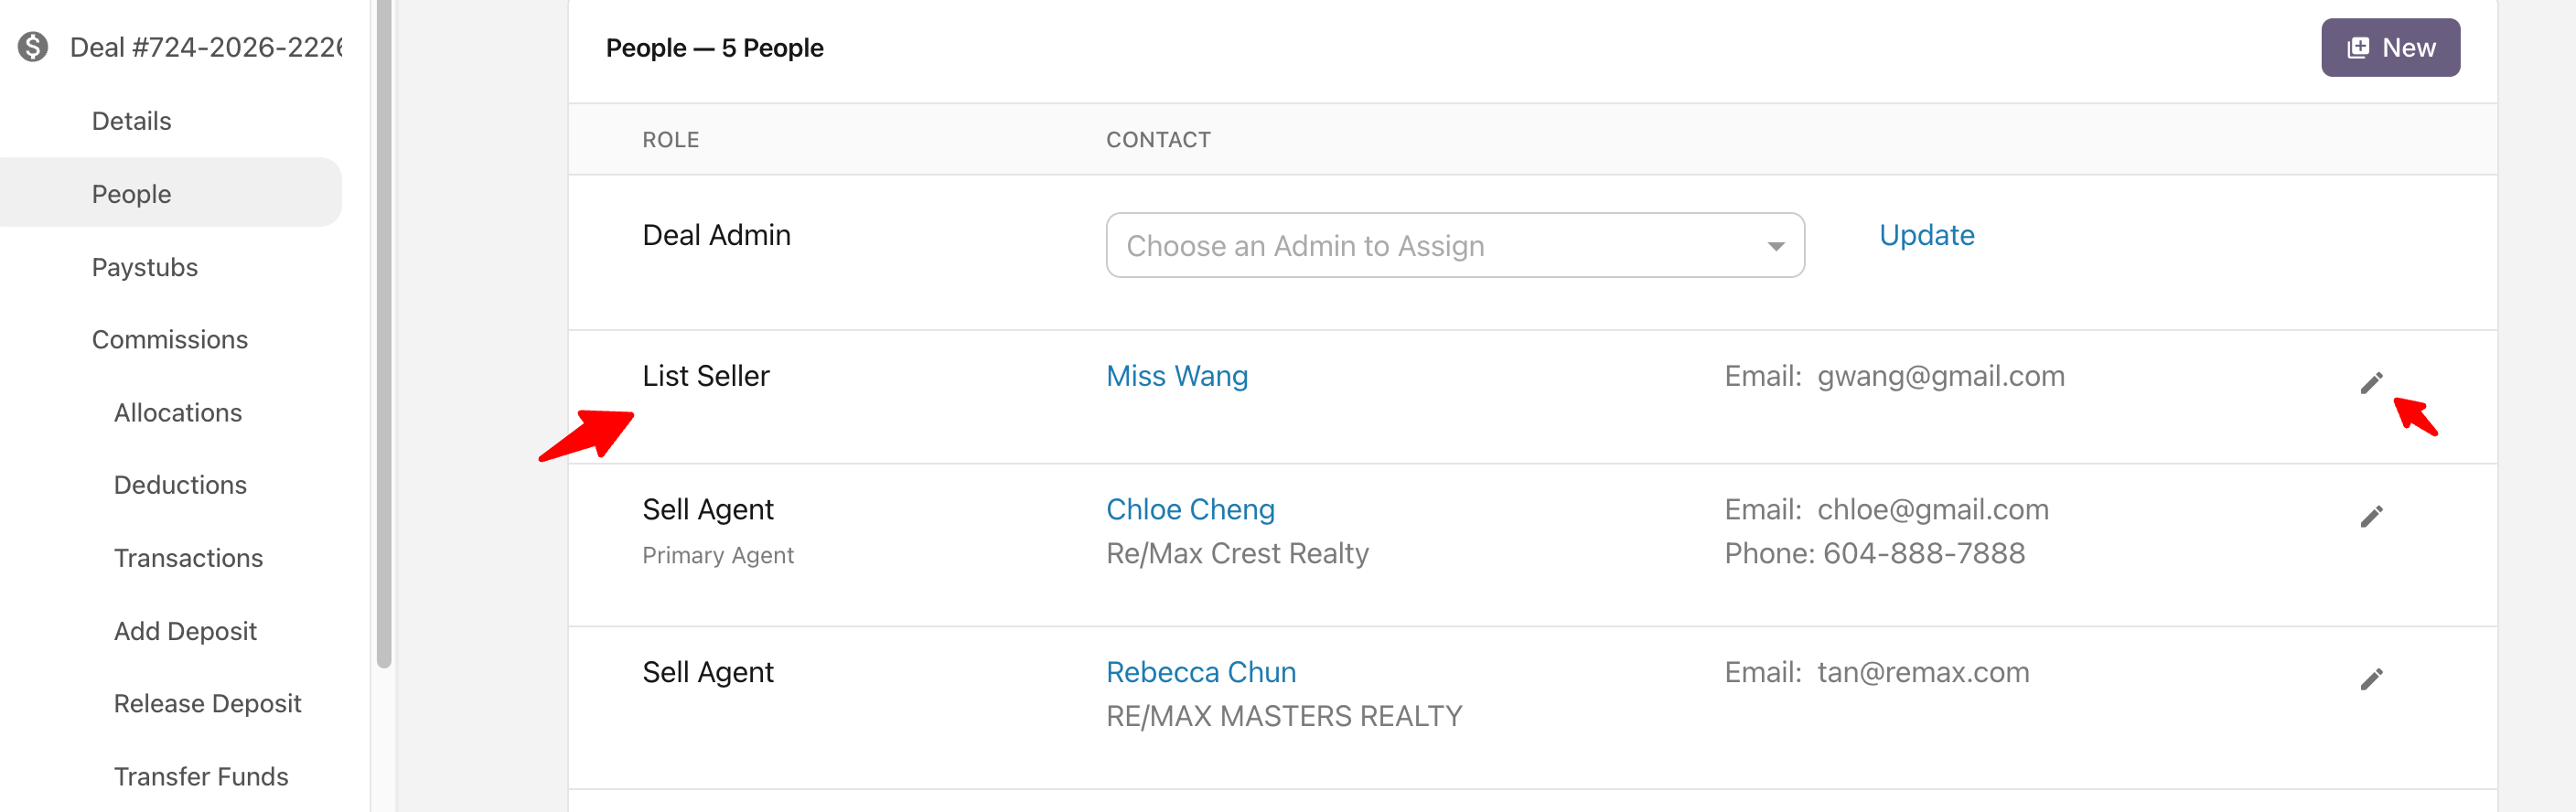This screenshot has height=812, width=2576.
Task: Navigate to Allocations
Action: coord(177,413)
